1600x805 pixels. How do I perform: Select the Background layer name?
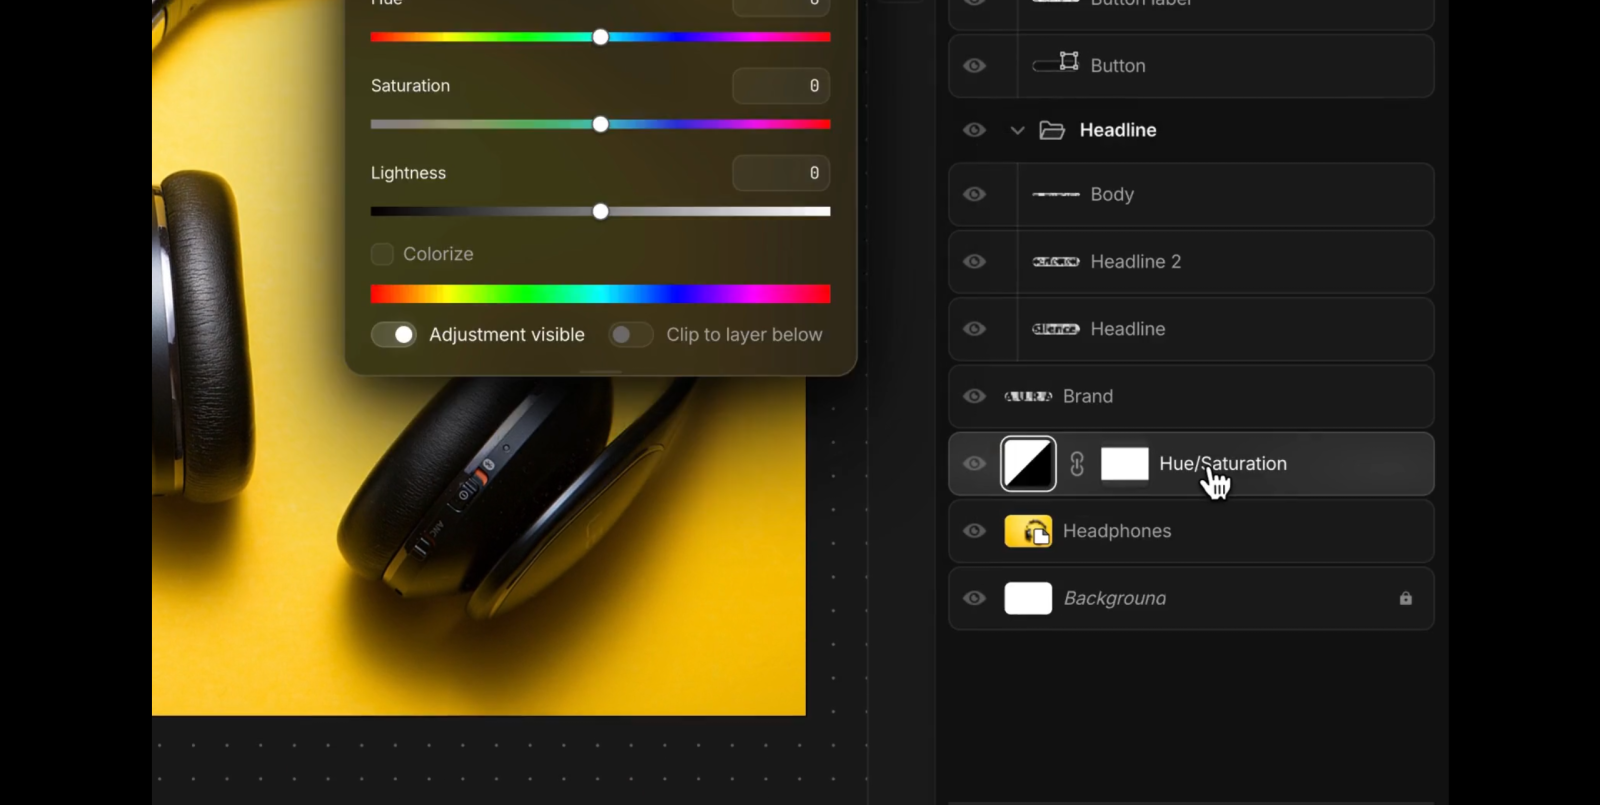(1115, 598)
